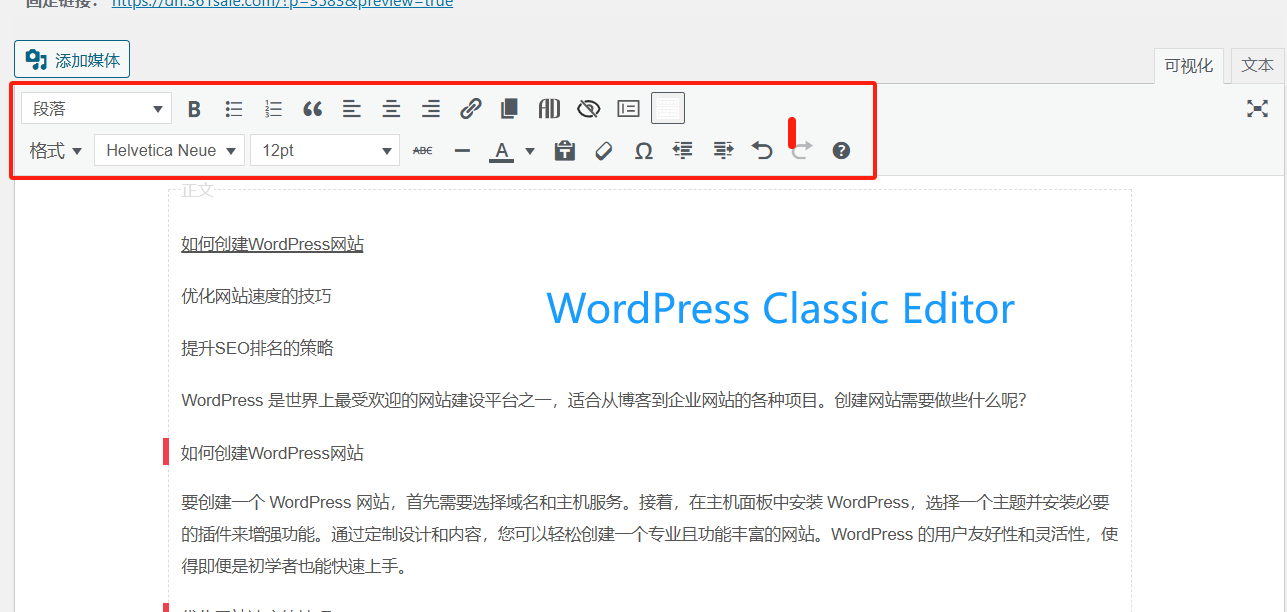Clear formatting with the eraser tool
The height and width of the screenshot is (612, 1287).
603,150
